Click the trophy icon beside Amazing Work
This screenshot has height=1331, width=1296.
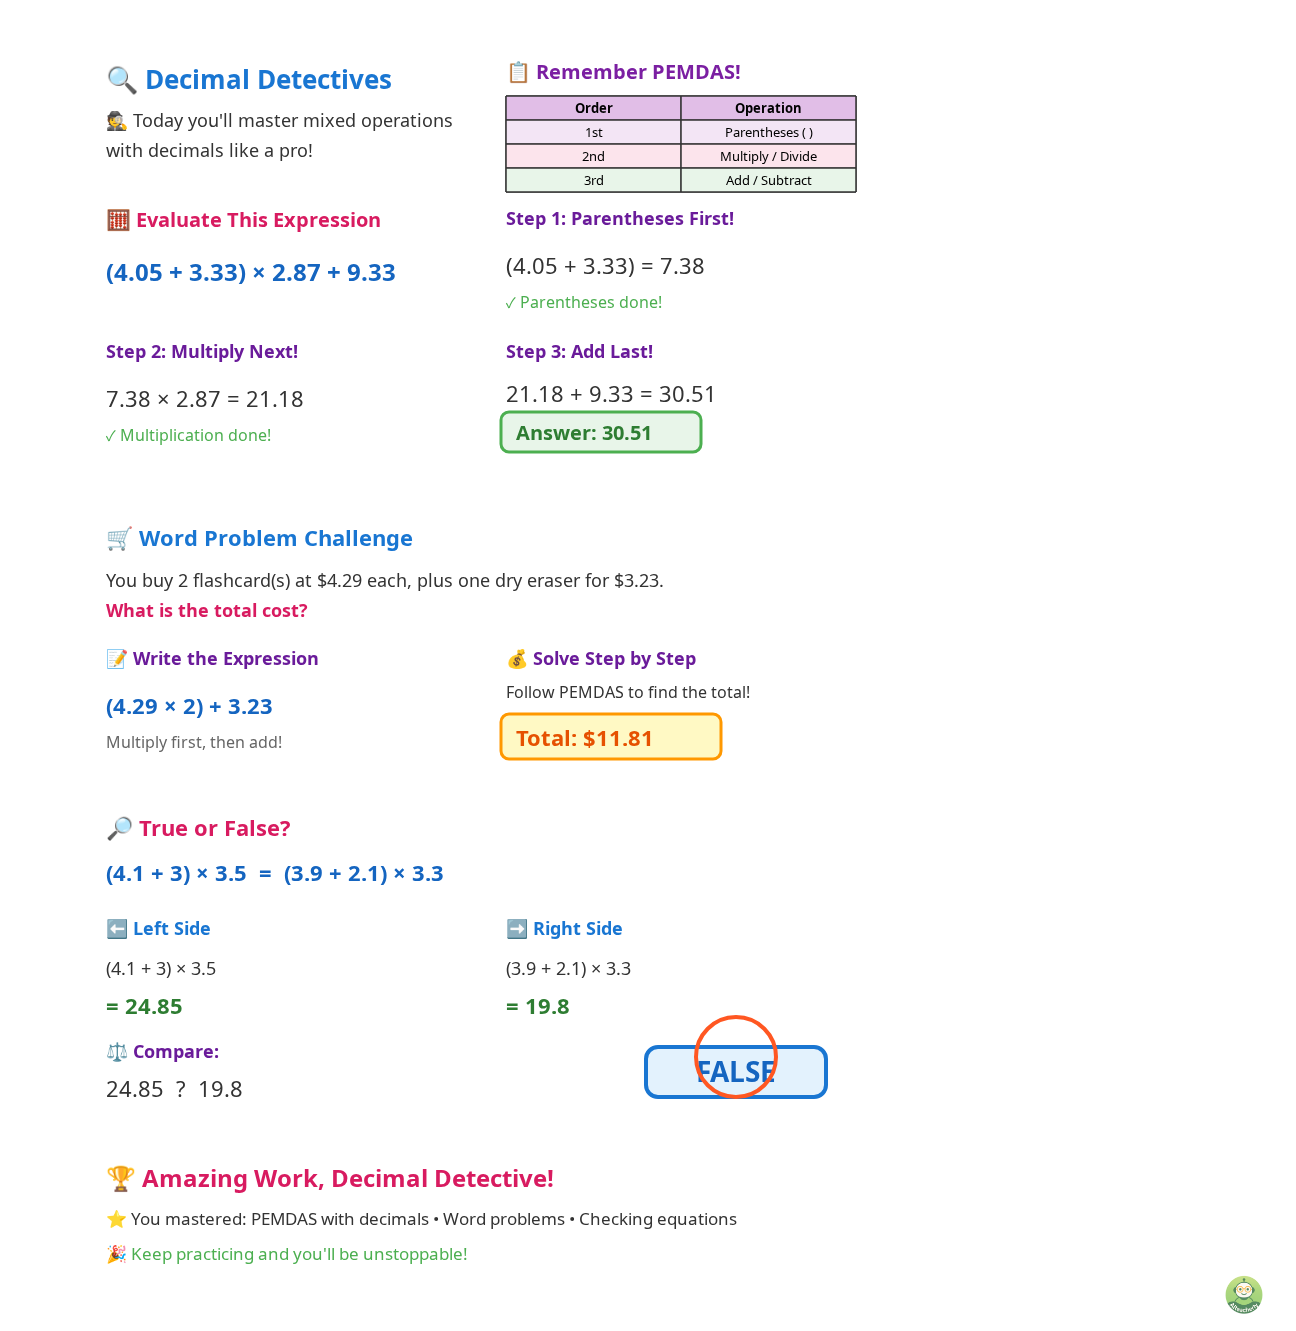[120, 1179]
